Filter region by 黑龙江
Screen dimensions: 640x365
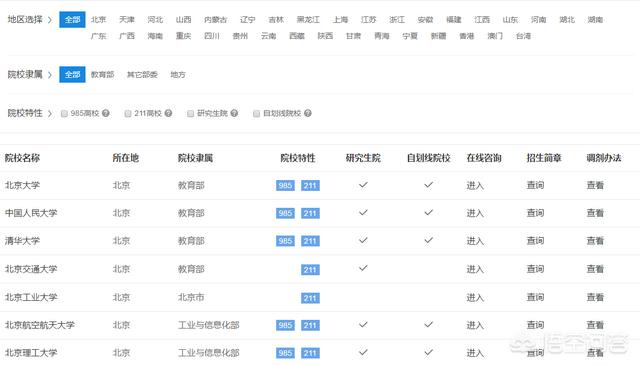click(308, 20)
